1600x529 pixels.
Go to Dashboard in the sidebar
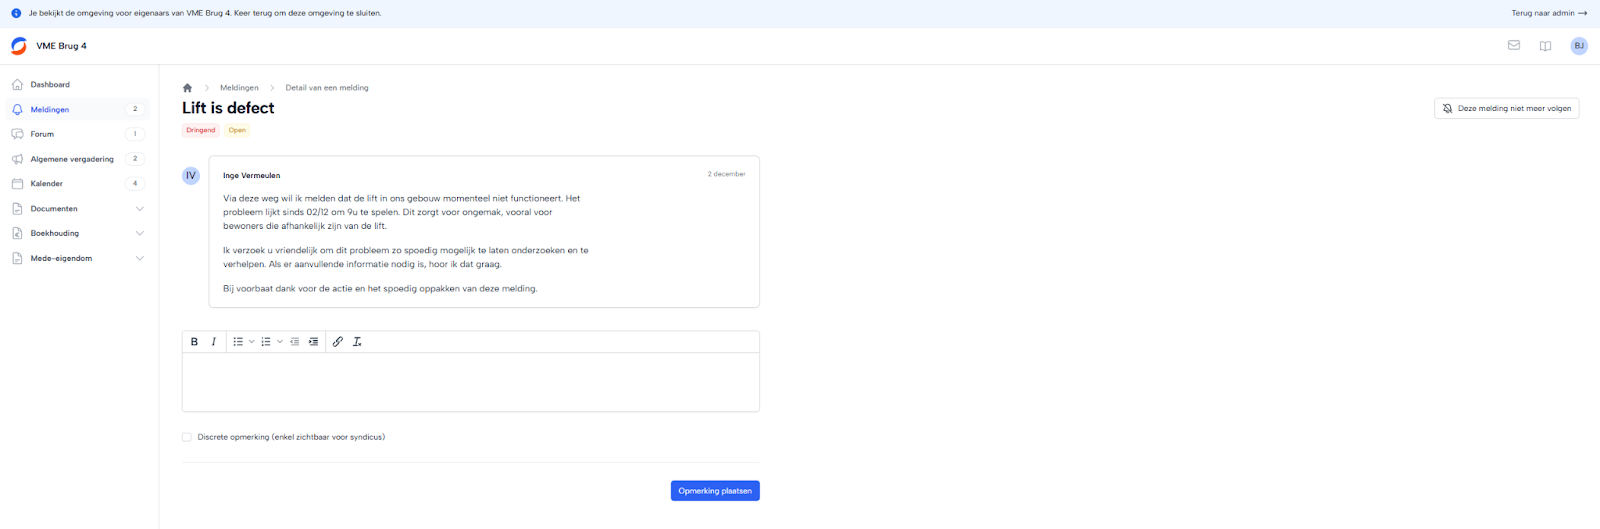(x=50, y=85)
